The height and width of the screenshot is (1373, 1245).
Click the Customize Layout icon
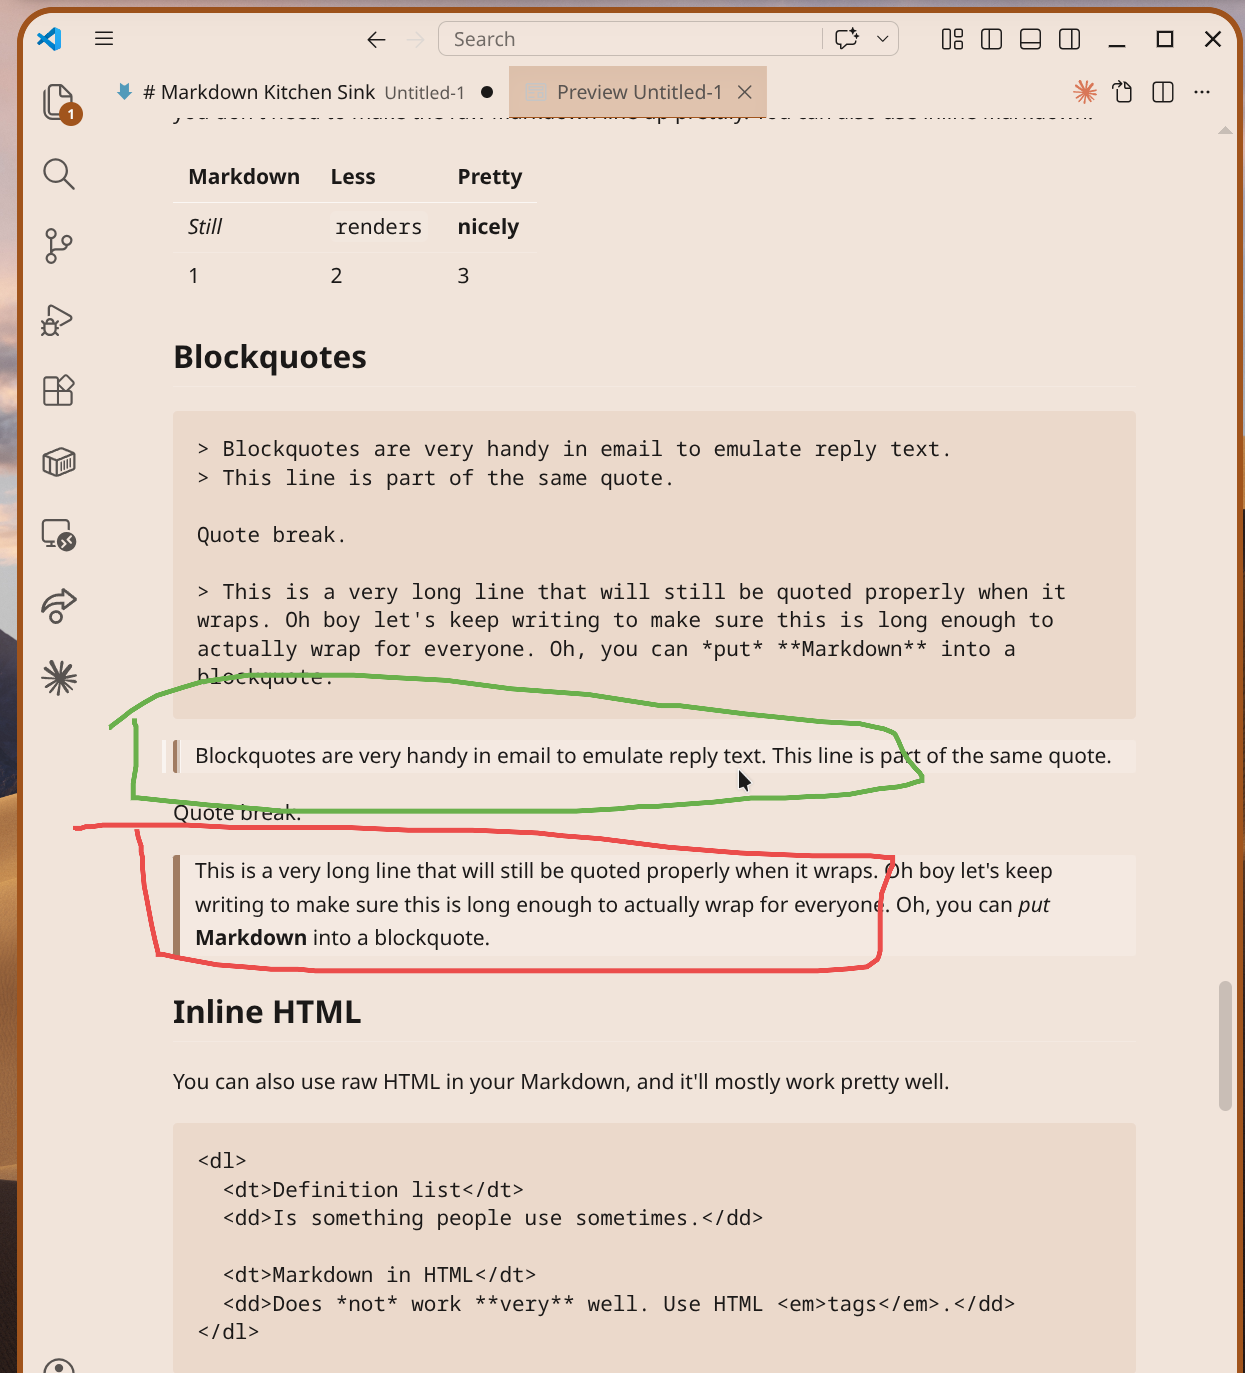[x=952, y=39]
